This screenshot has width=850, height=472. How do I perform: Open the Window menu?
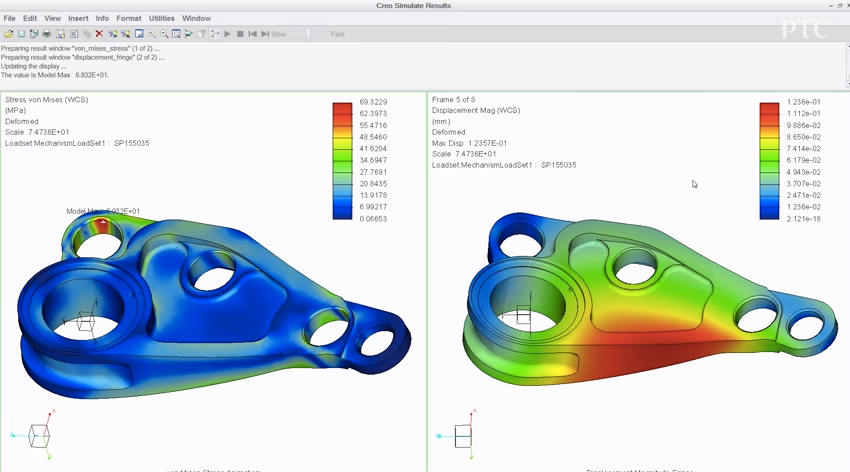(x=196, y=18)
